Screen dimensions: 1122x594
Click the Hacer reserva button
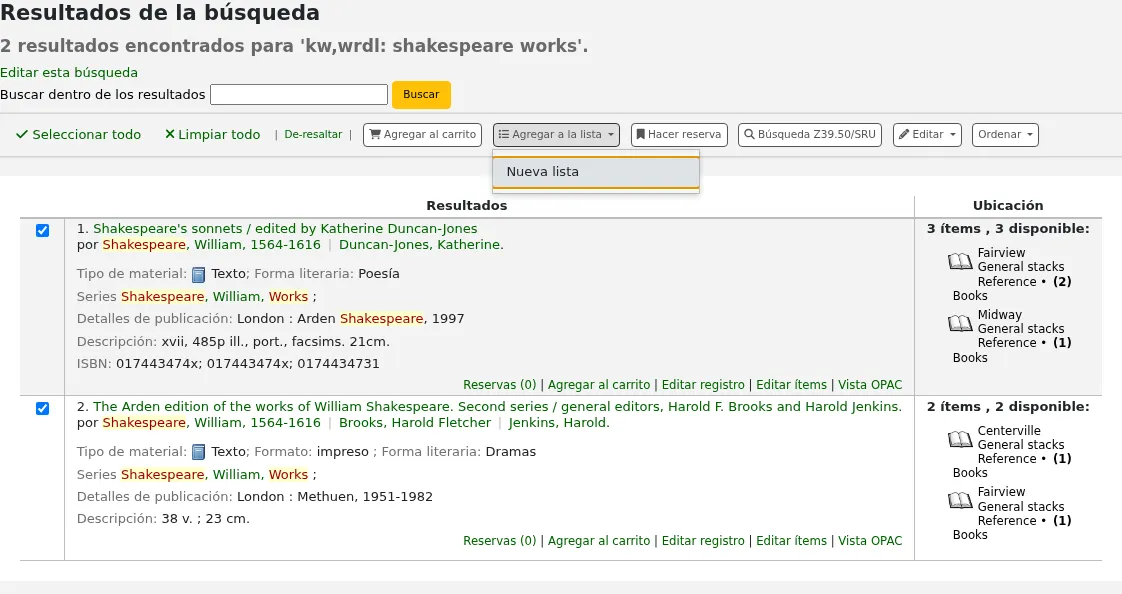pos(679,135)
